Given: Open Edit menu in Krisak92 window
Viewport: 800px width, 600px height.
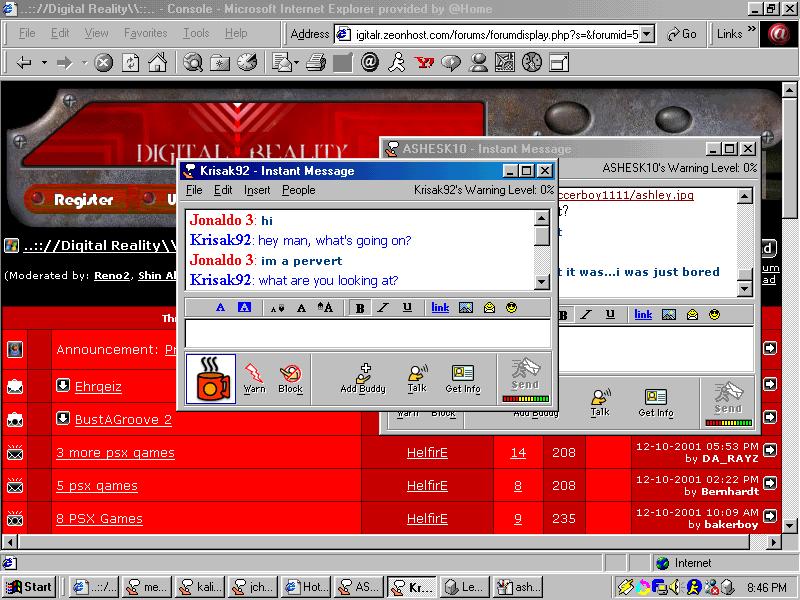Looking at the screenshot, I should [x=223, y=190].
